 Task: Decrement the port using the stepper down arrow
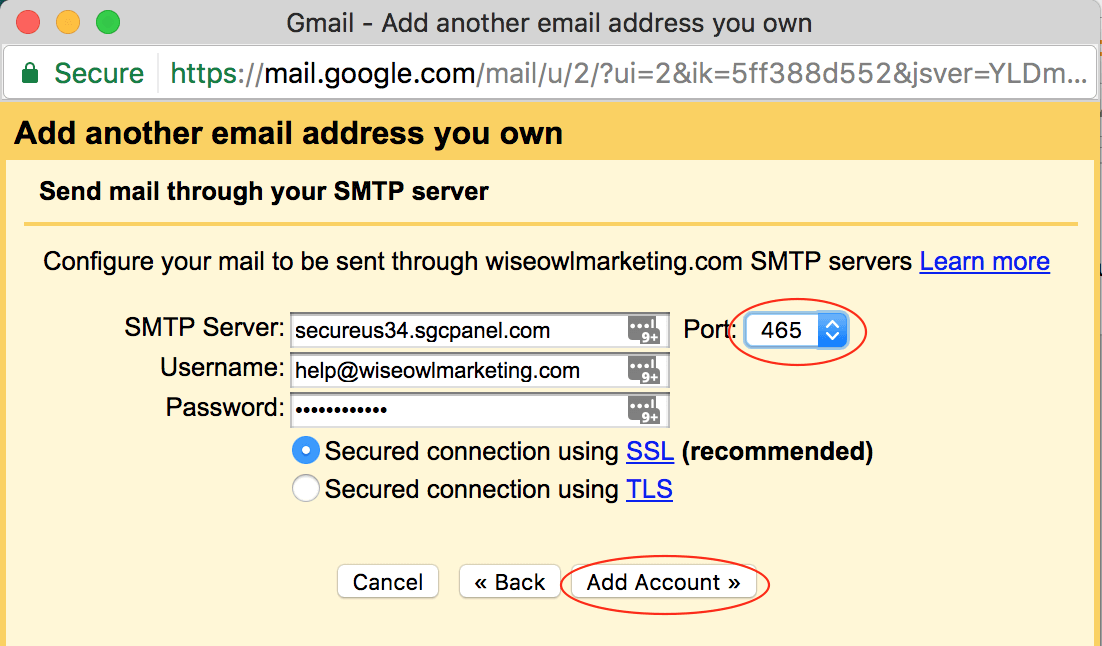click(832, 336)
